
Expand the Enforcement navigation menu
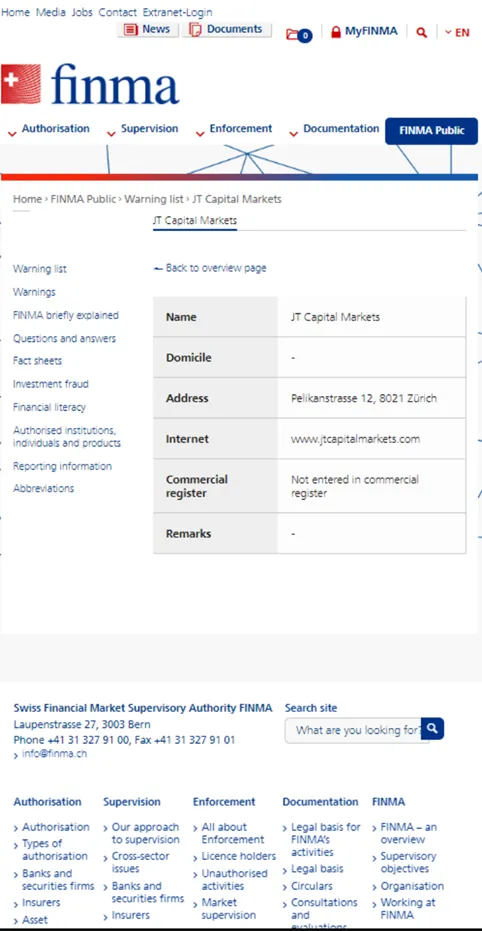coord(234,129)
